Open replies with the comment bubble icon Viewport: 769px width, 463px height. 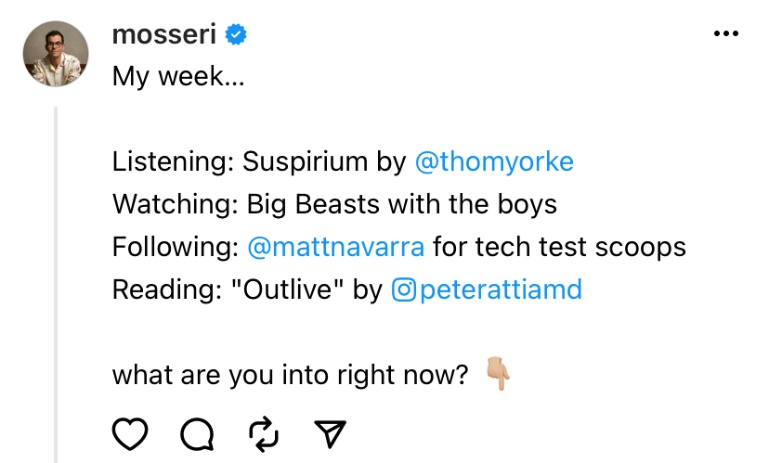pyautogui.click(x=196, y=433)
